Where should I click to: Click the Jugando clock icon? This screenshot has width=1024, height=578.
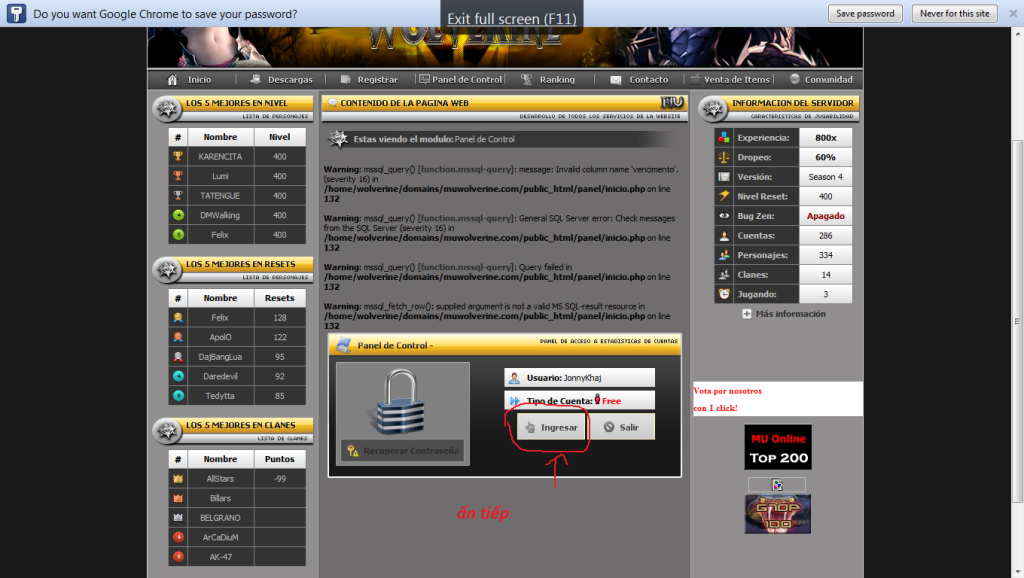tap(724, 294)
